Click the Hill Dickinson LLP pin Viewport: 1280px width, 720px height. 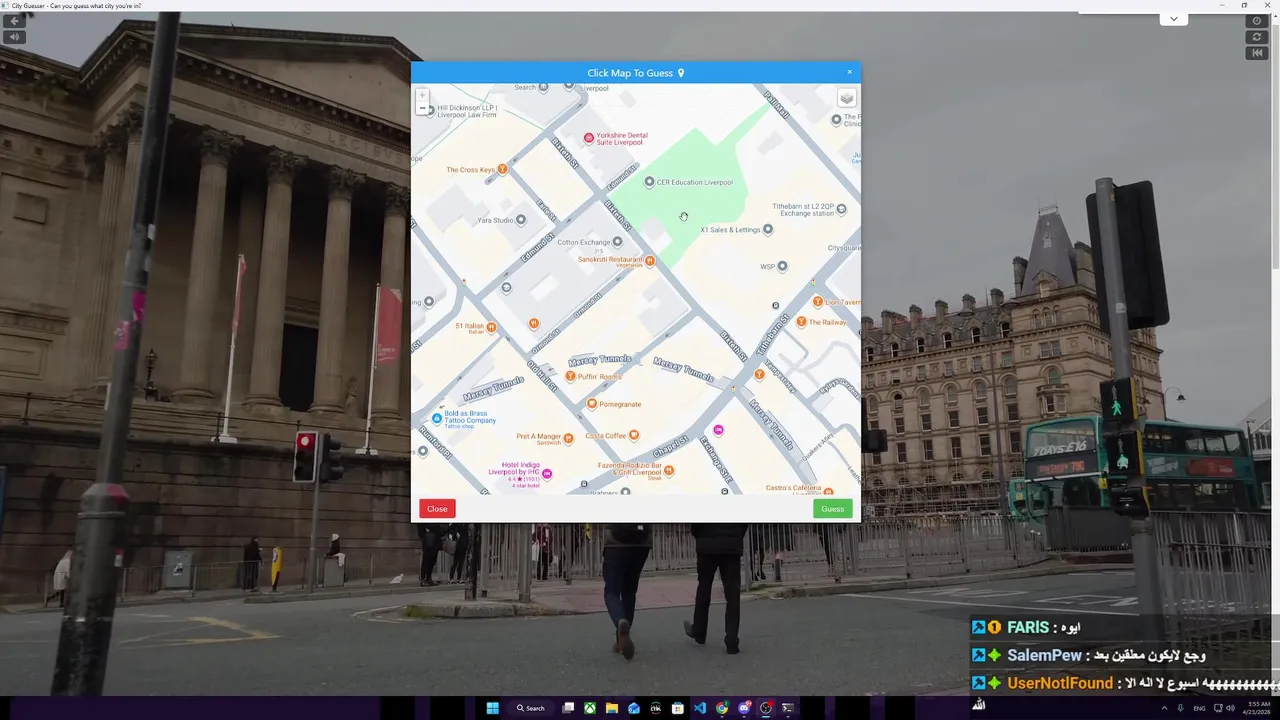pyautogui.click(x=430, y=111)
